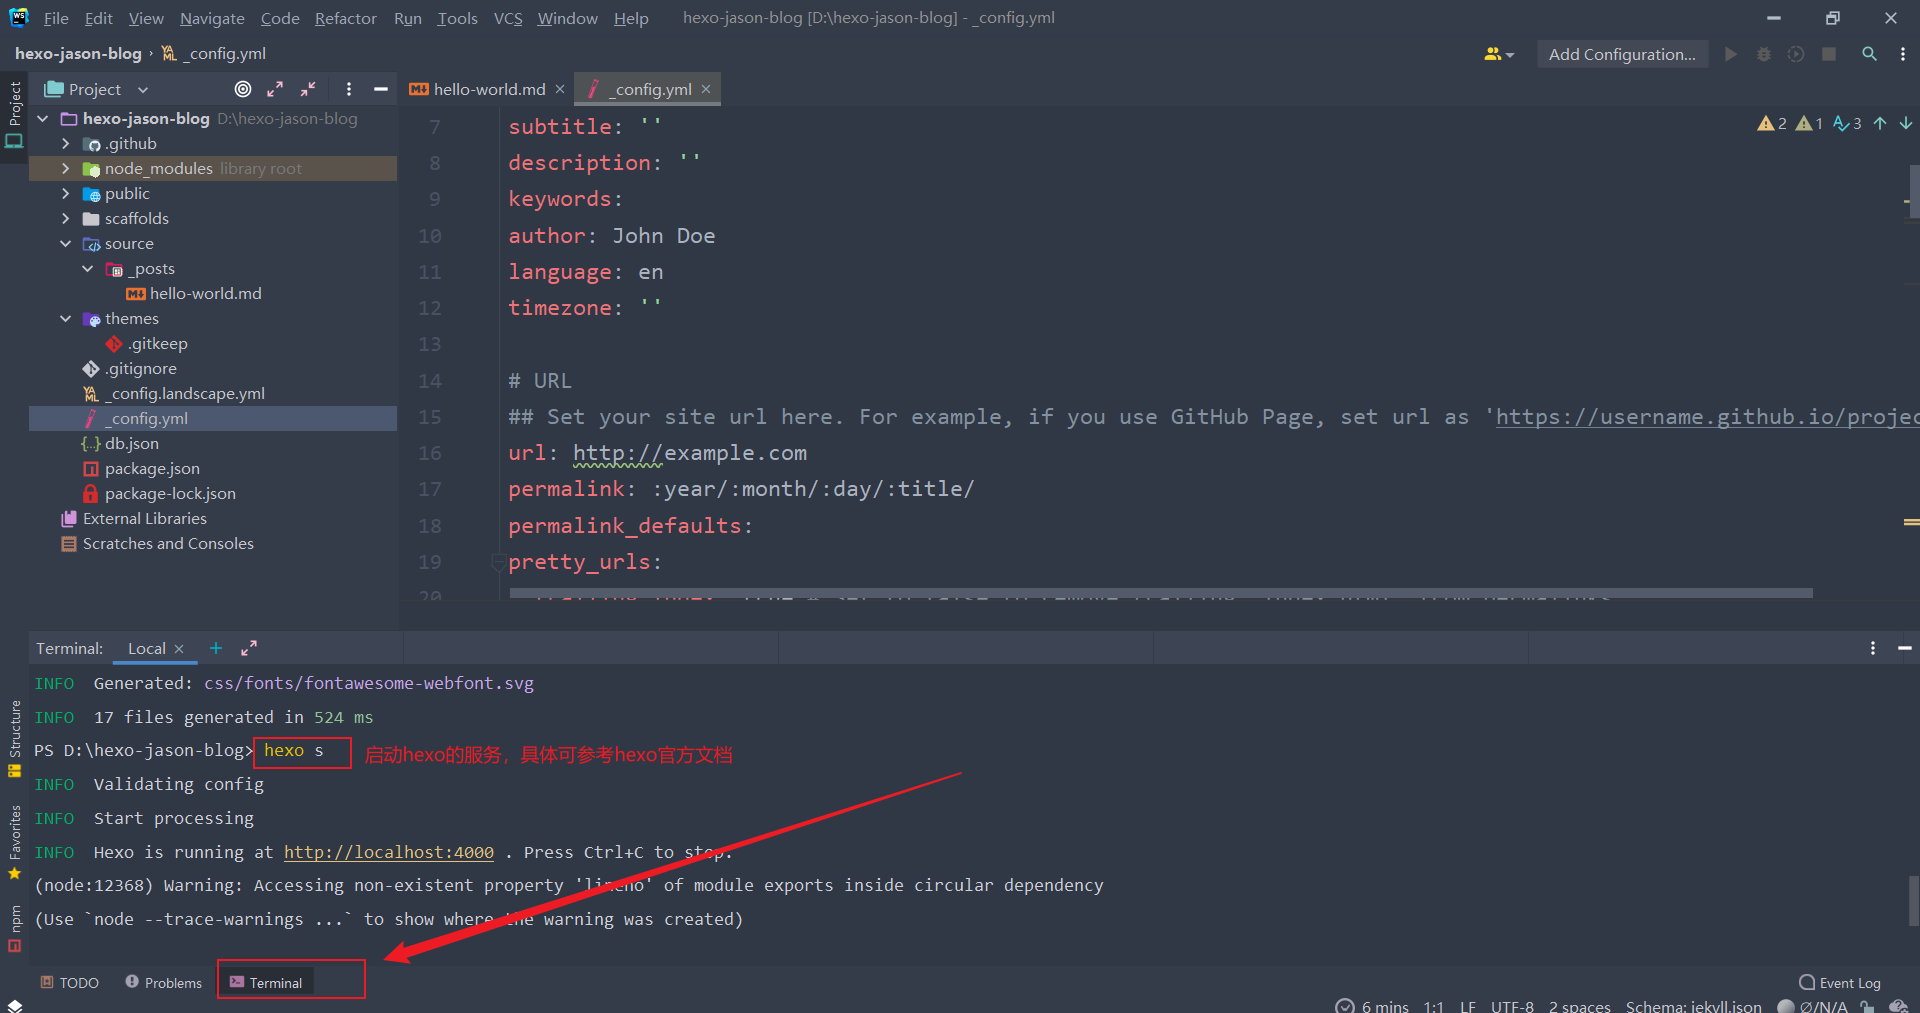The width and height of the screenshot is (1920, 1013).
Task: Click Add Configuration button
Action: tap(1622, 54)
